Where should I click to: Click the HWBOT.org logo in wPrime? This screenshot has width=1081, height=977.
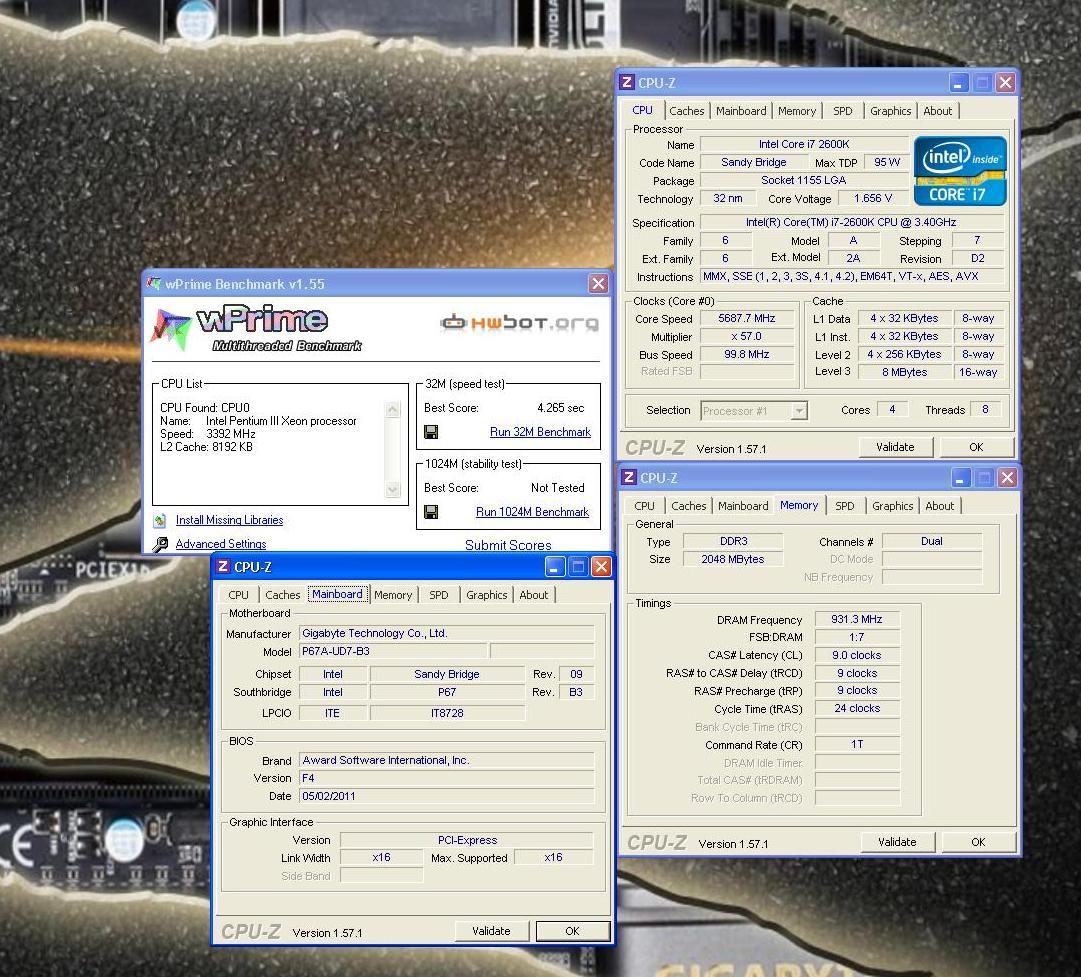coord(520,322)
